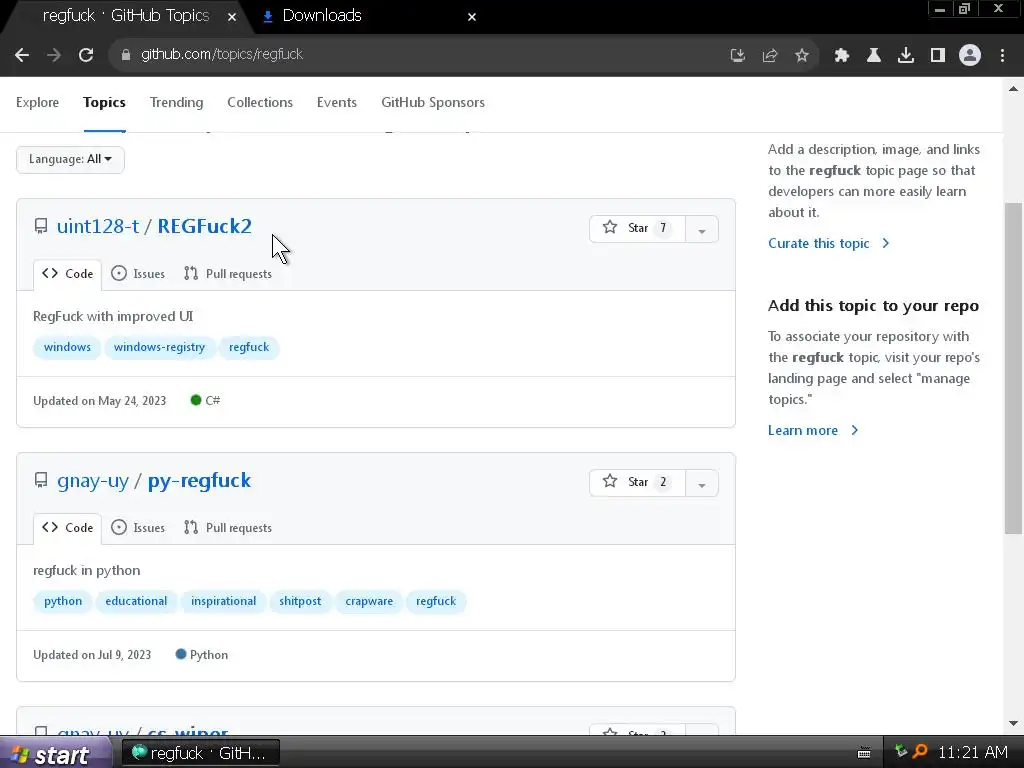The image size is (1024, 768).
Task: Follow the Learn more link
Action: tap(813, 430)
